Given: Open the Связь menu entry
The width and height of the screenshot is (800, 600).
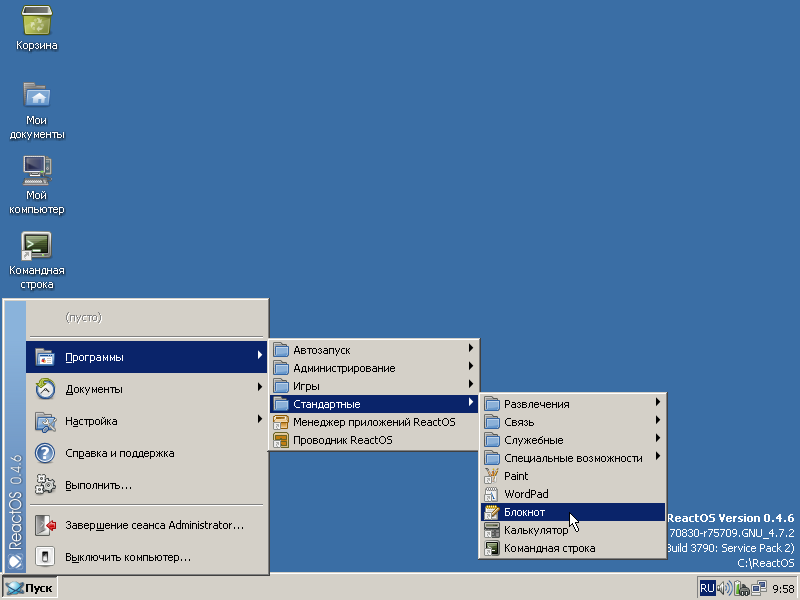Looking at the screenshot, I should (573, 422).
